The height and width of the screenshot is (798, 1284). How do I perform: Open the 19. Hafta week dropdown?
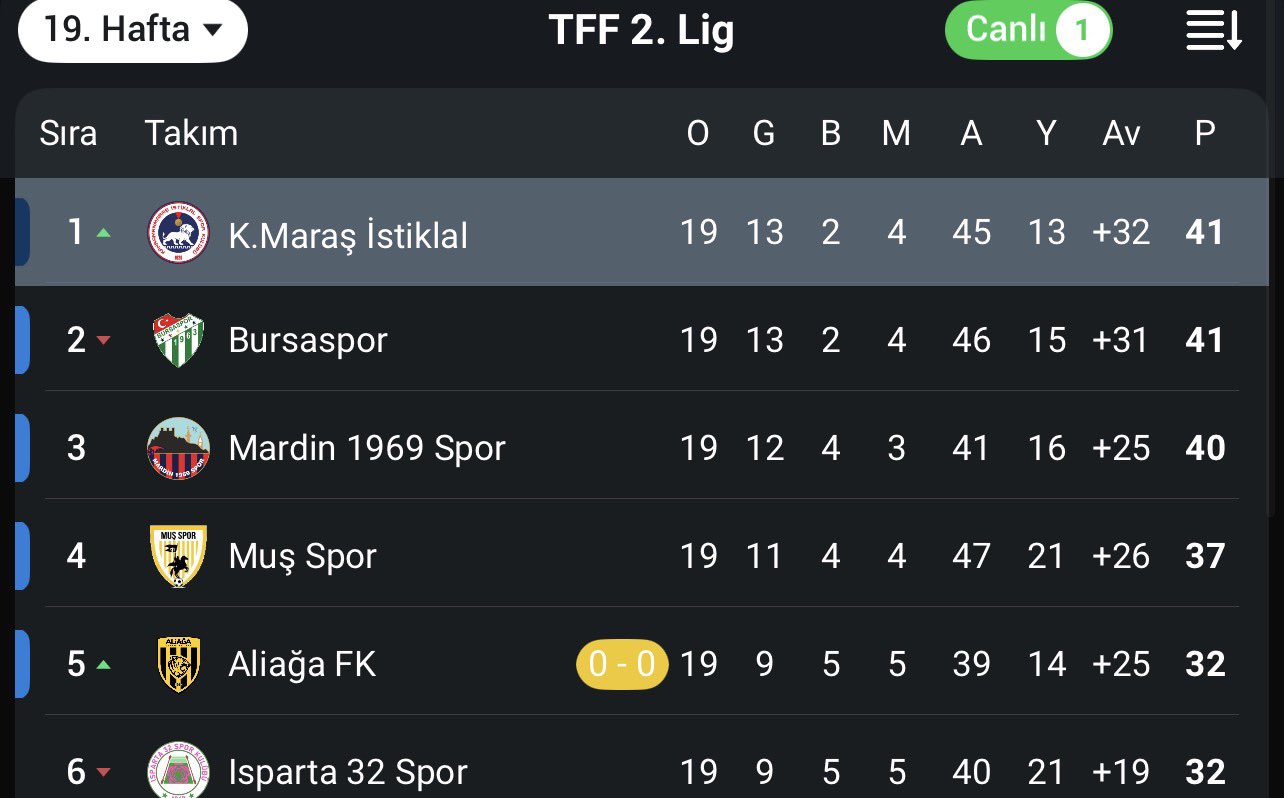pos(132,29)
